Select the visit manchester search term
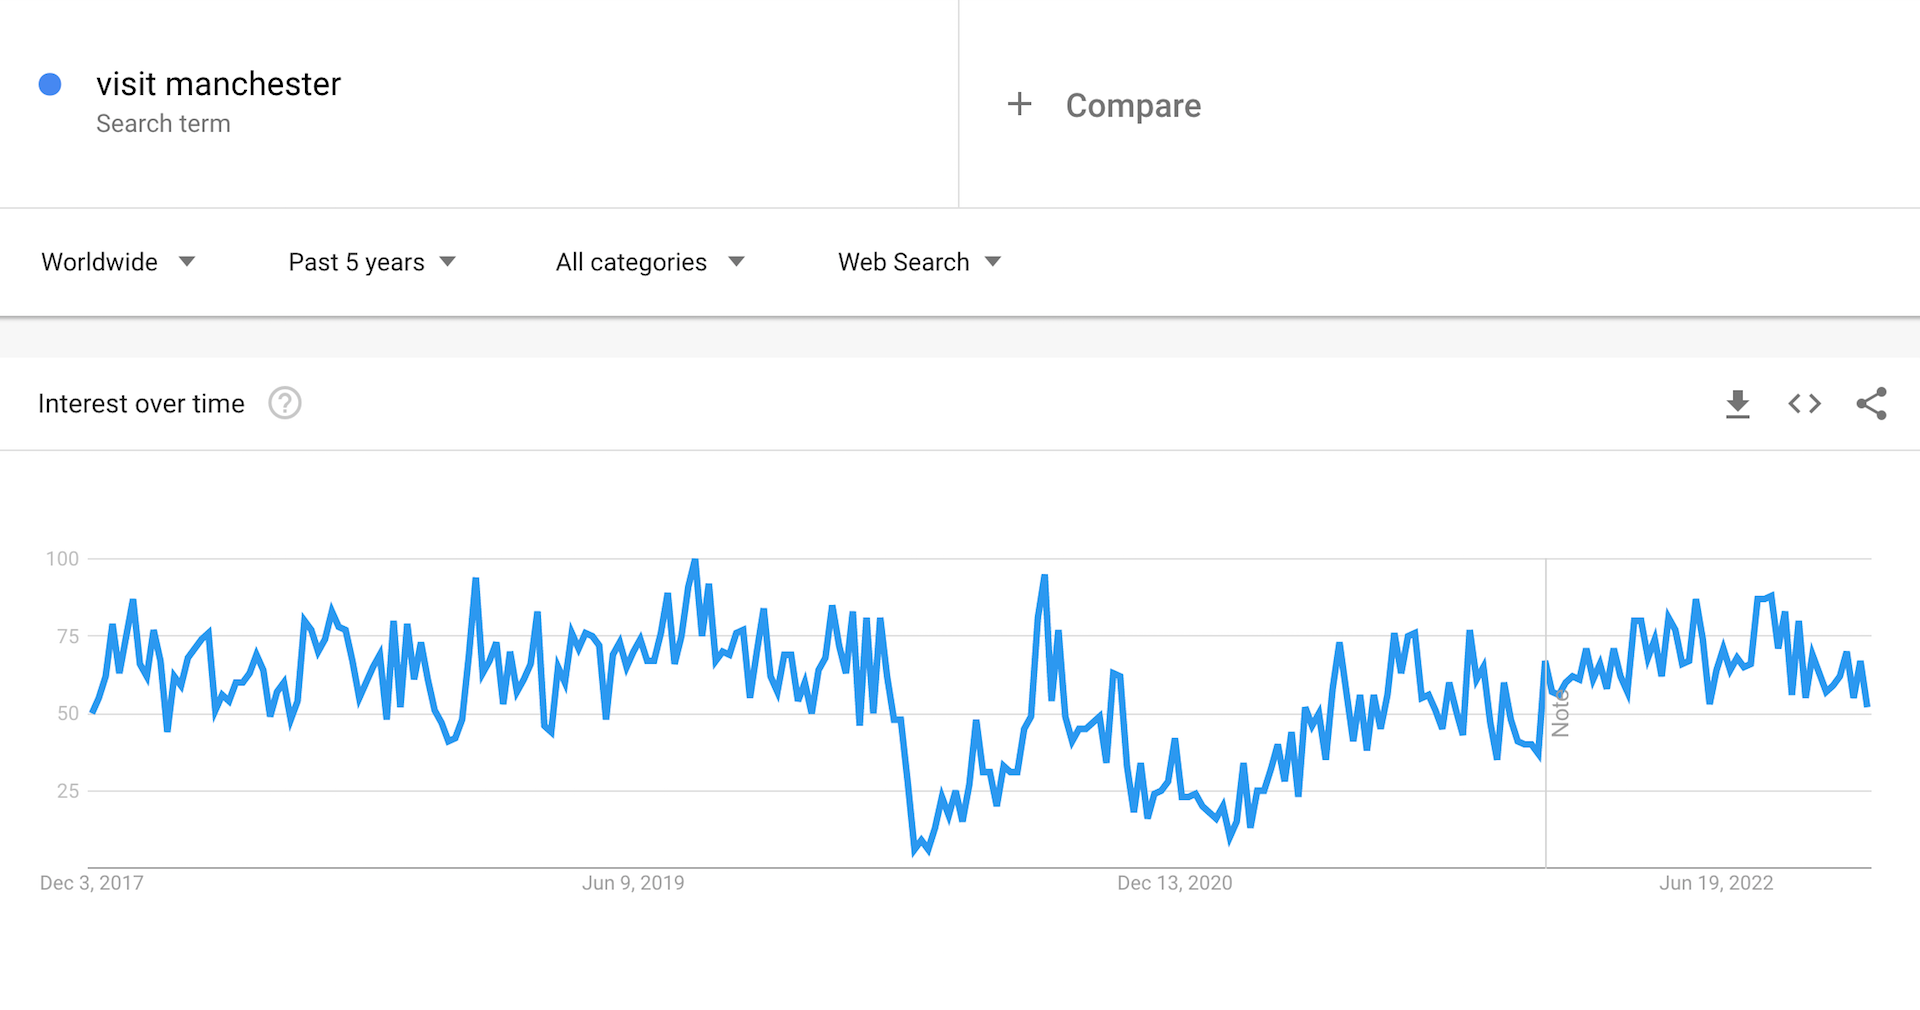This screenshot has height=1010, width=1920. click(218, 84)
